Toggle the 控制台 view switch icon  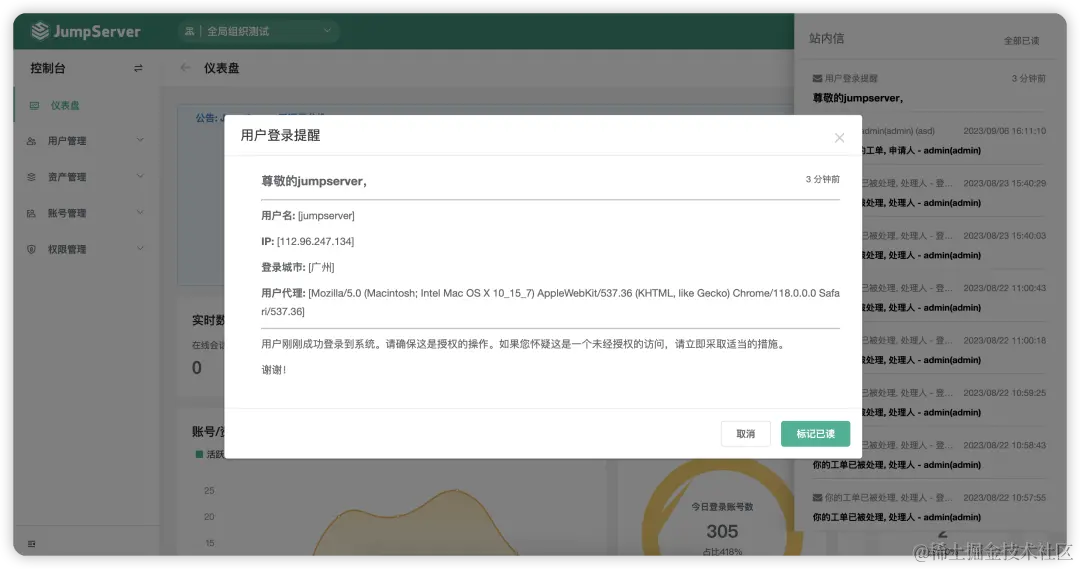(x=138, y=68)
